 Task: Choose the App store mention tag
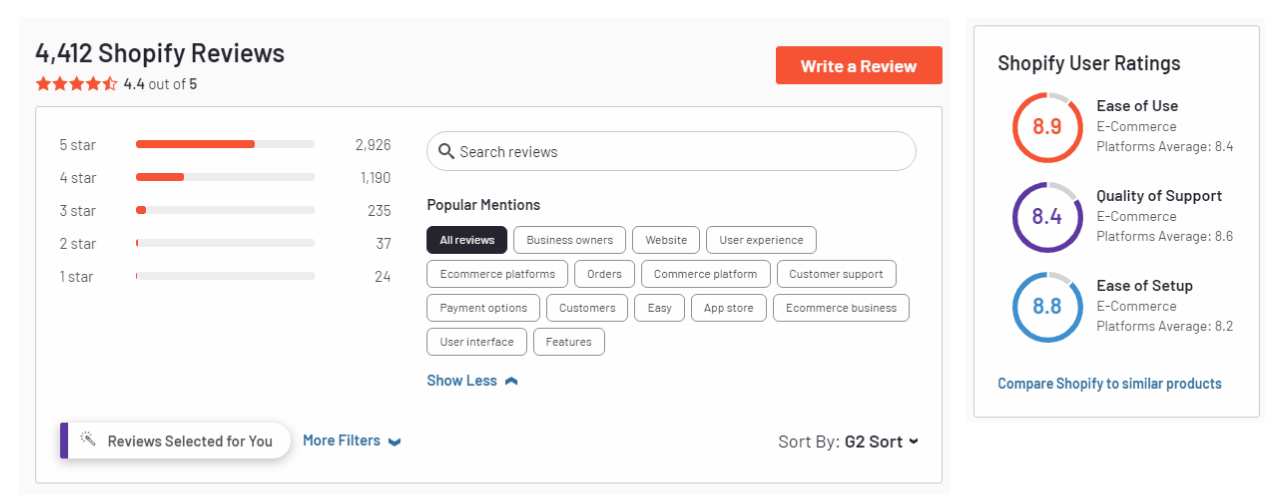pos(729,308)
